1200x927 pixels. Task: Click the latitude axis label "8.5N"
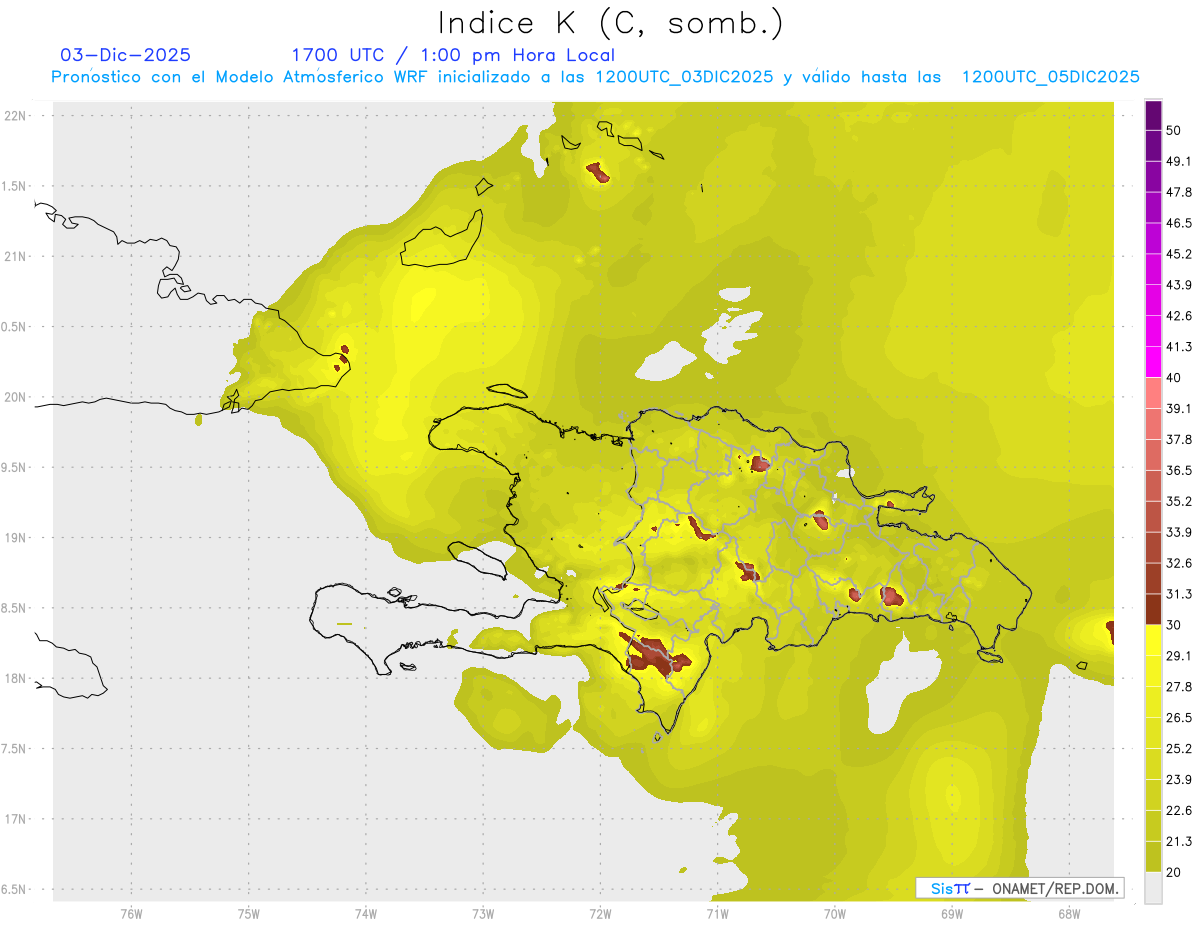coord(16,608)
